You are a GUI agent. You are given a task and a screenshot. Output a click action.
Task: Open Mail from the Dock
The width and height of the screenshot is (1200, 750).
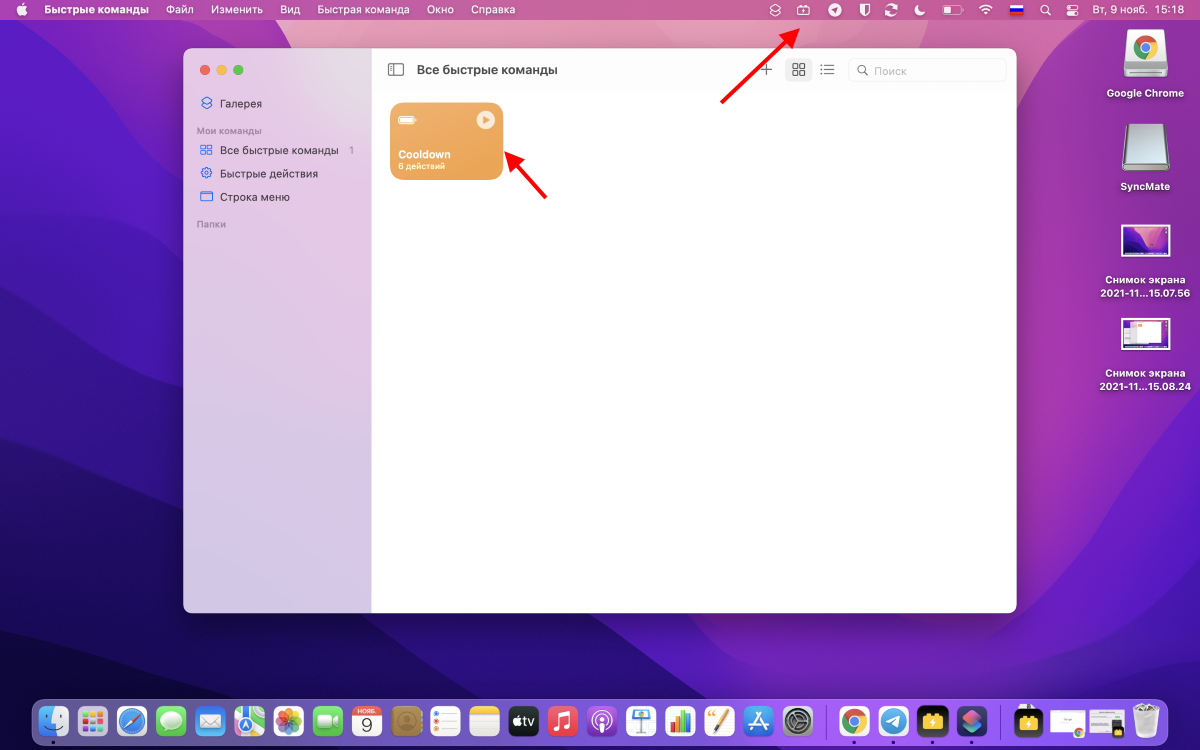[210, 720]
